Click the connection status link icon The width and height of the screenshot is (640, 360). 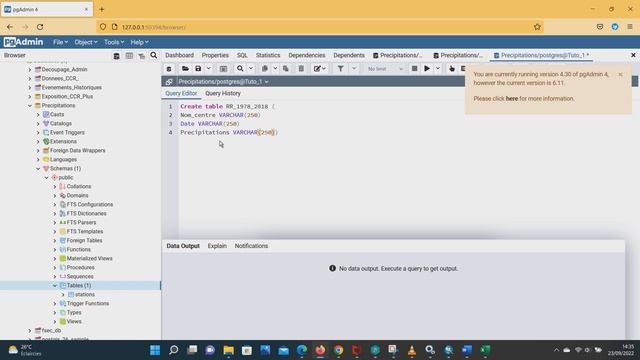(x=169, y=82)
